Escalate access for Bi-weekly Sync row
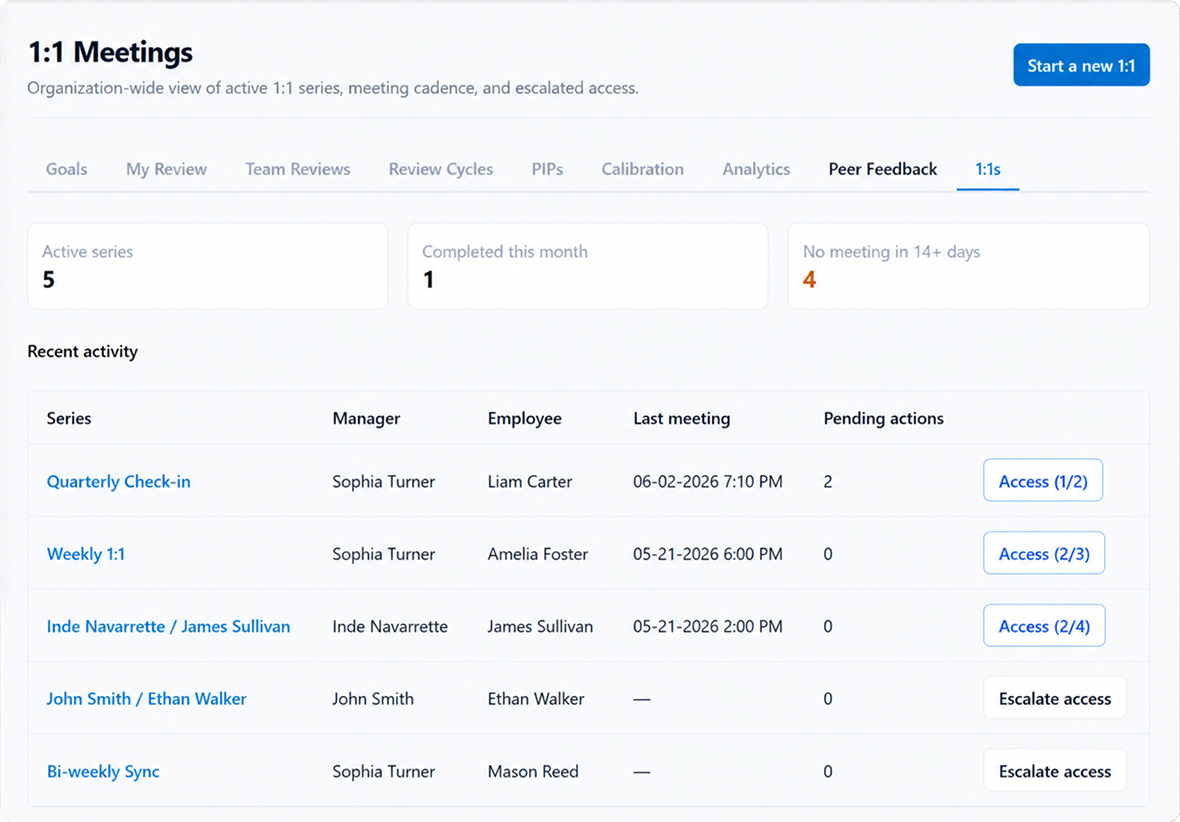Viewport: 1180px width, 822px height. click(1054, 770)
